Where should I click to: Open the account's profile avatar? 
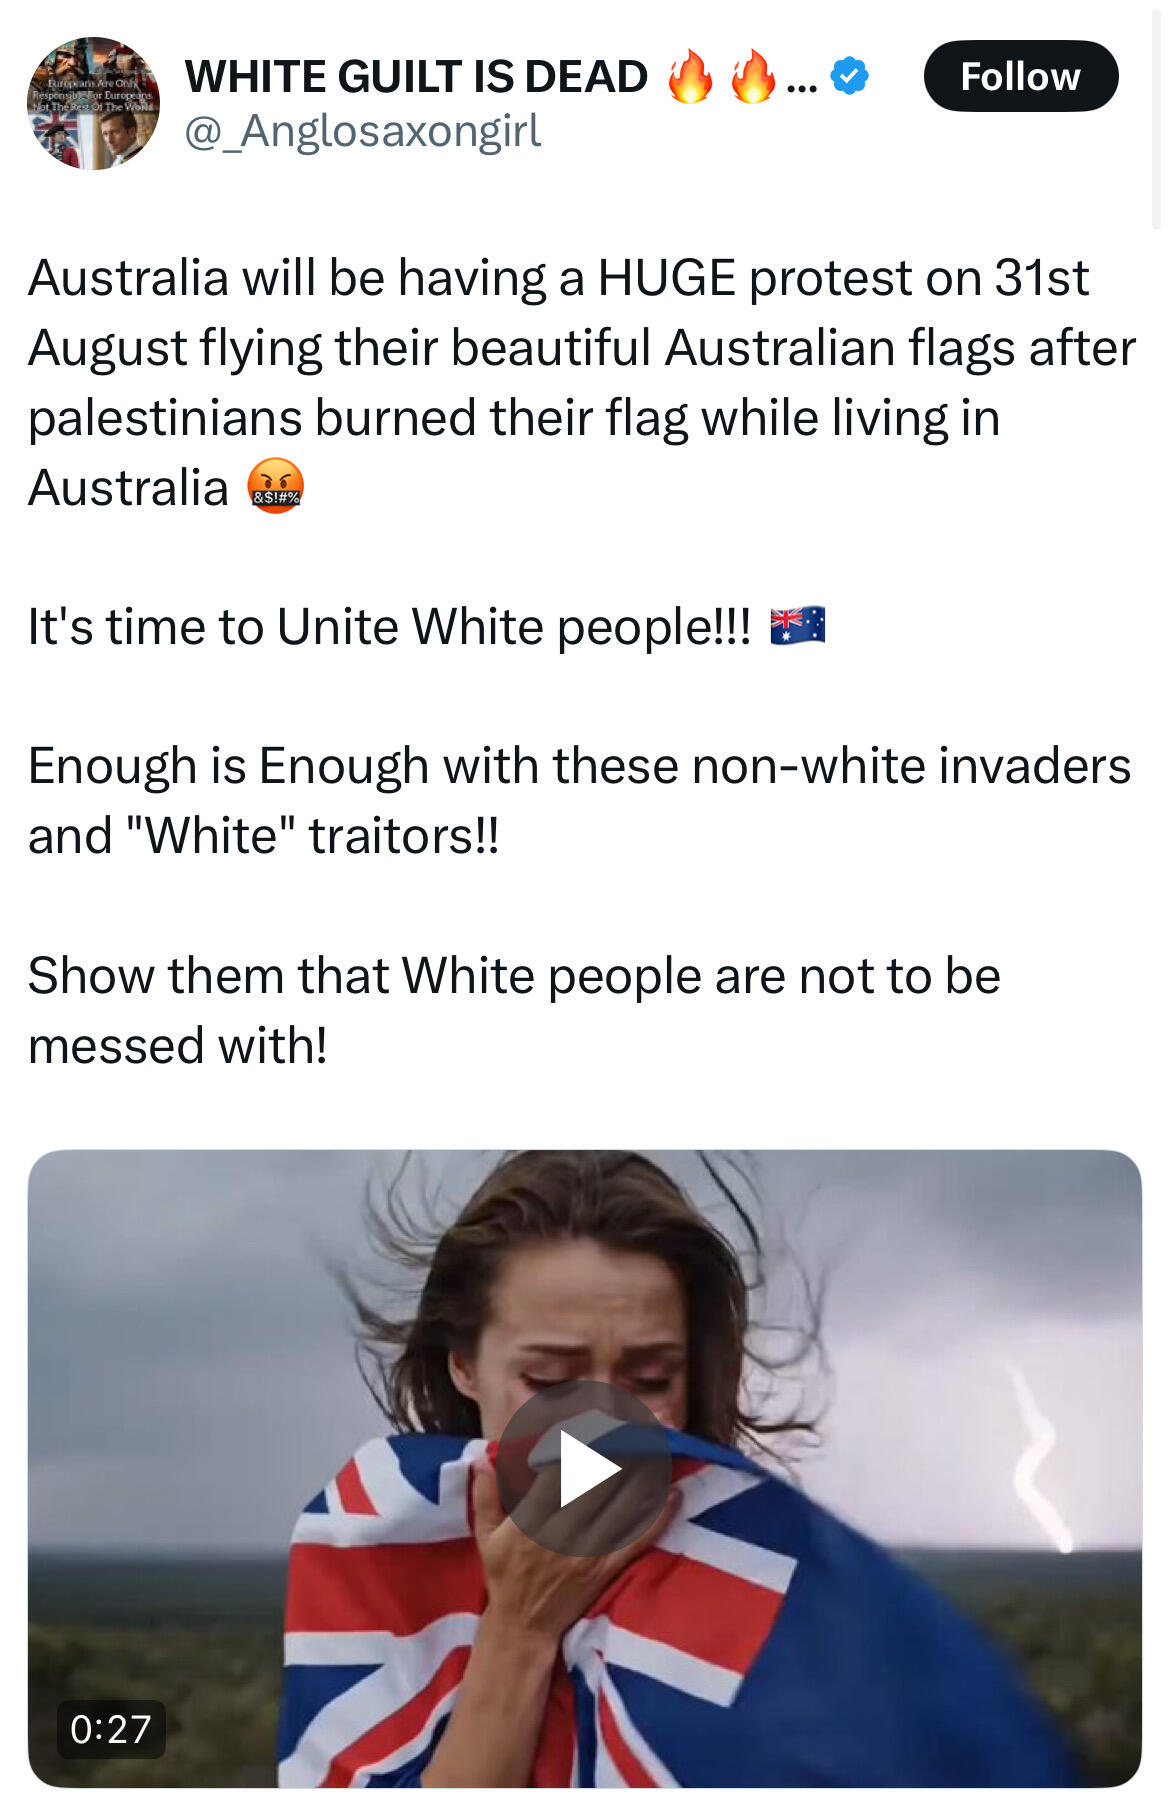click(93, 103)
